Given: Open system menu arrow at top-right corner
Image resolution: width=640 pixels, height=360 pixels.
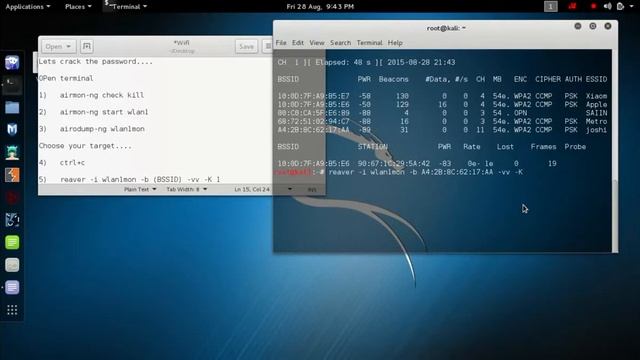Looking at the screenshot, I should pyautogui.click(x=632, y=6).
